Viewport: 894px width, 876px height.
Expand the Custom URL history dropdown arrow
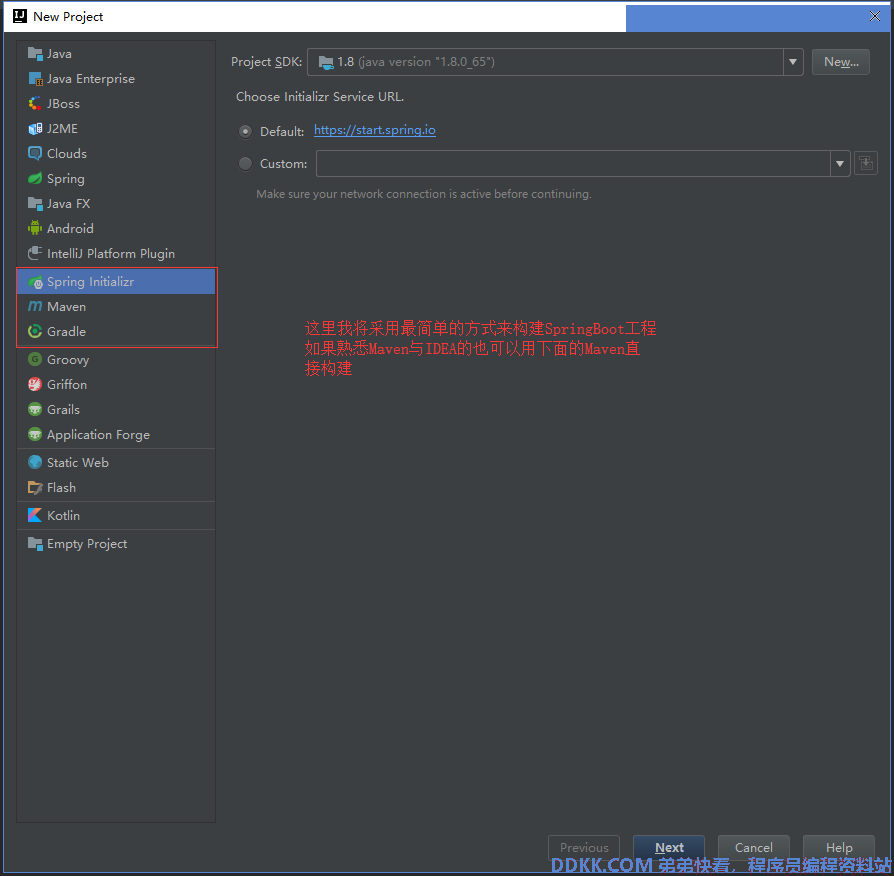(x=839, y=164)
